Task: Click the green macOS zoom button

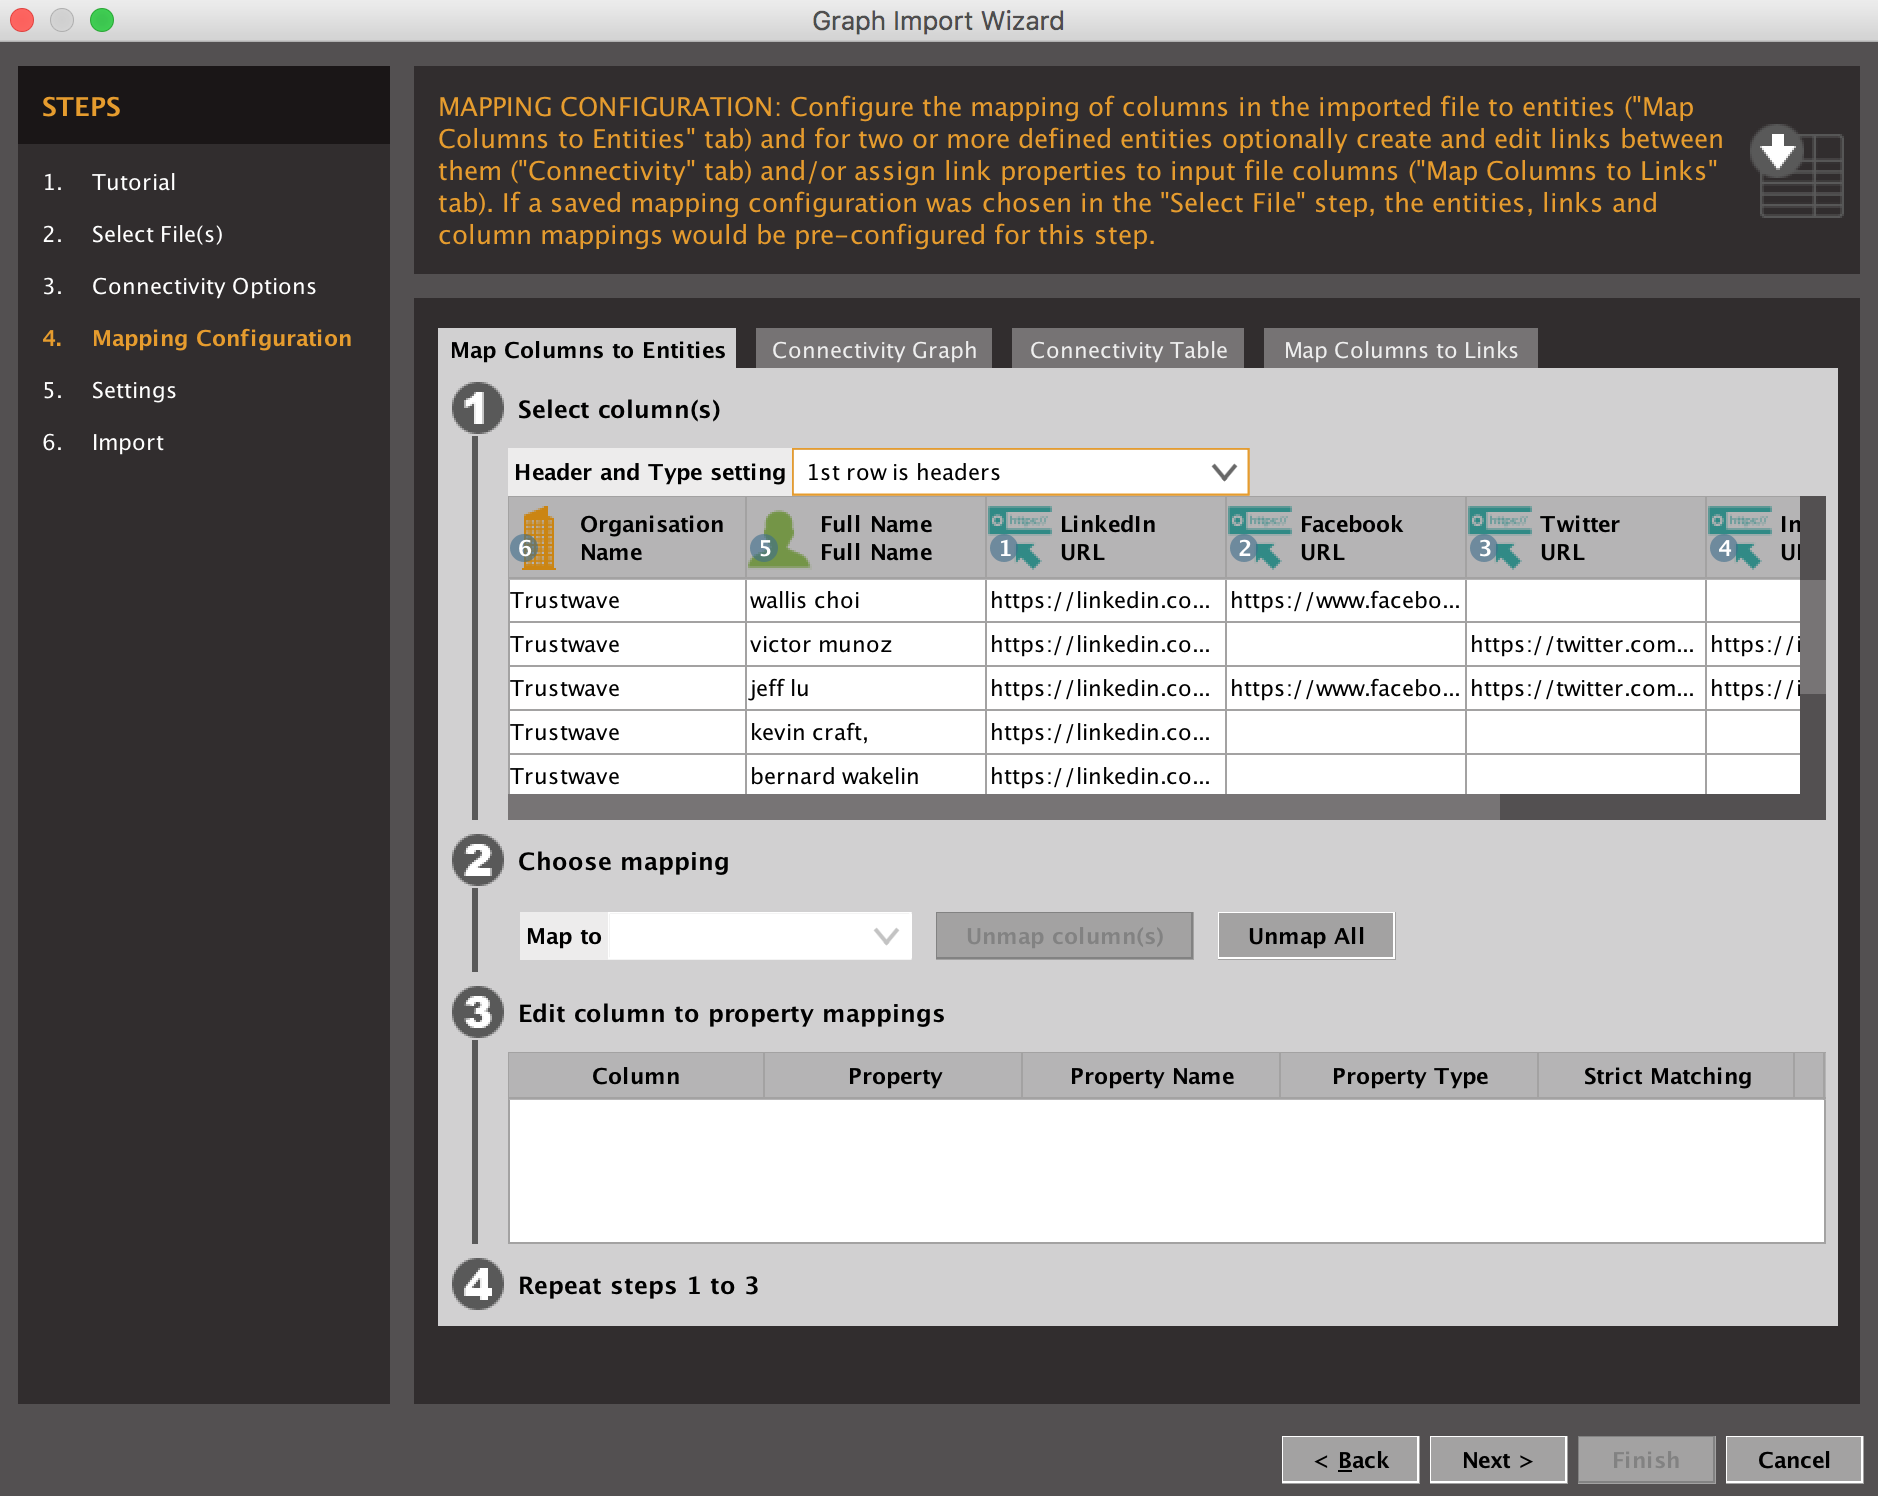Action: (102, 20)
